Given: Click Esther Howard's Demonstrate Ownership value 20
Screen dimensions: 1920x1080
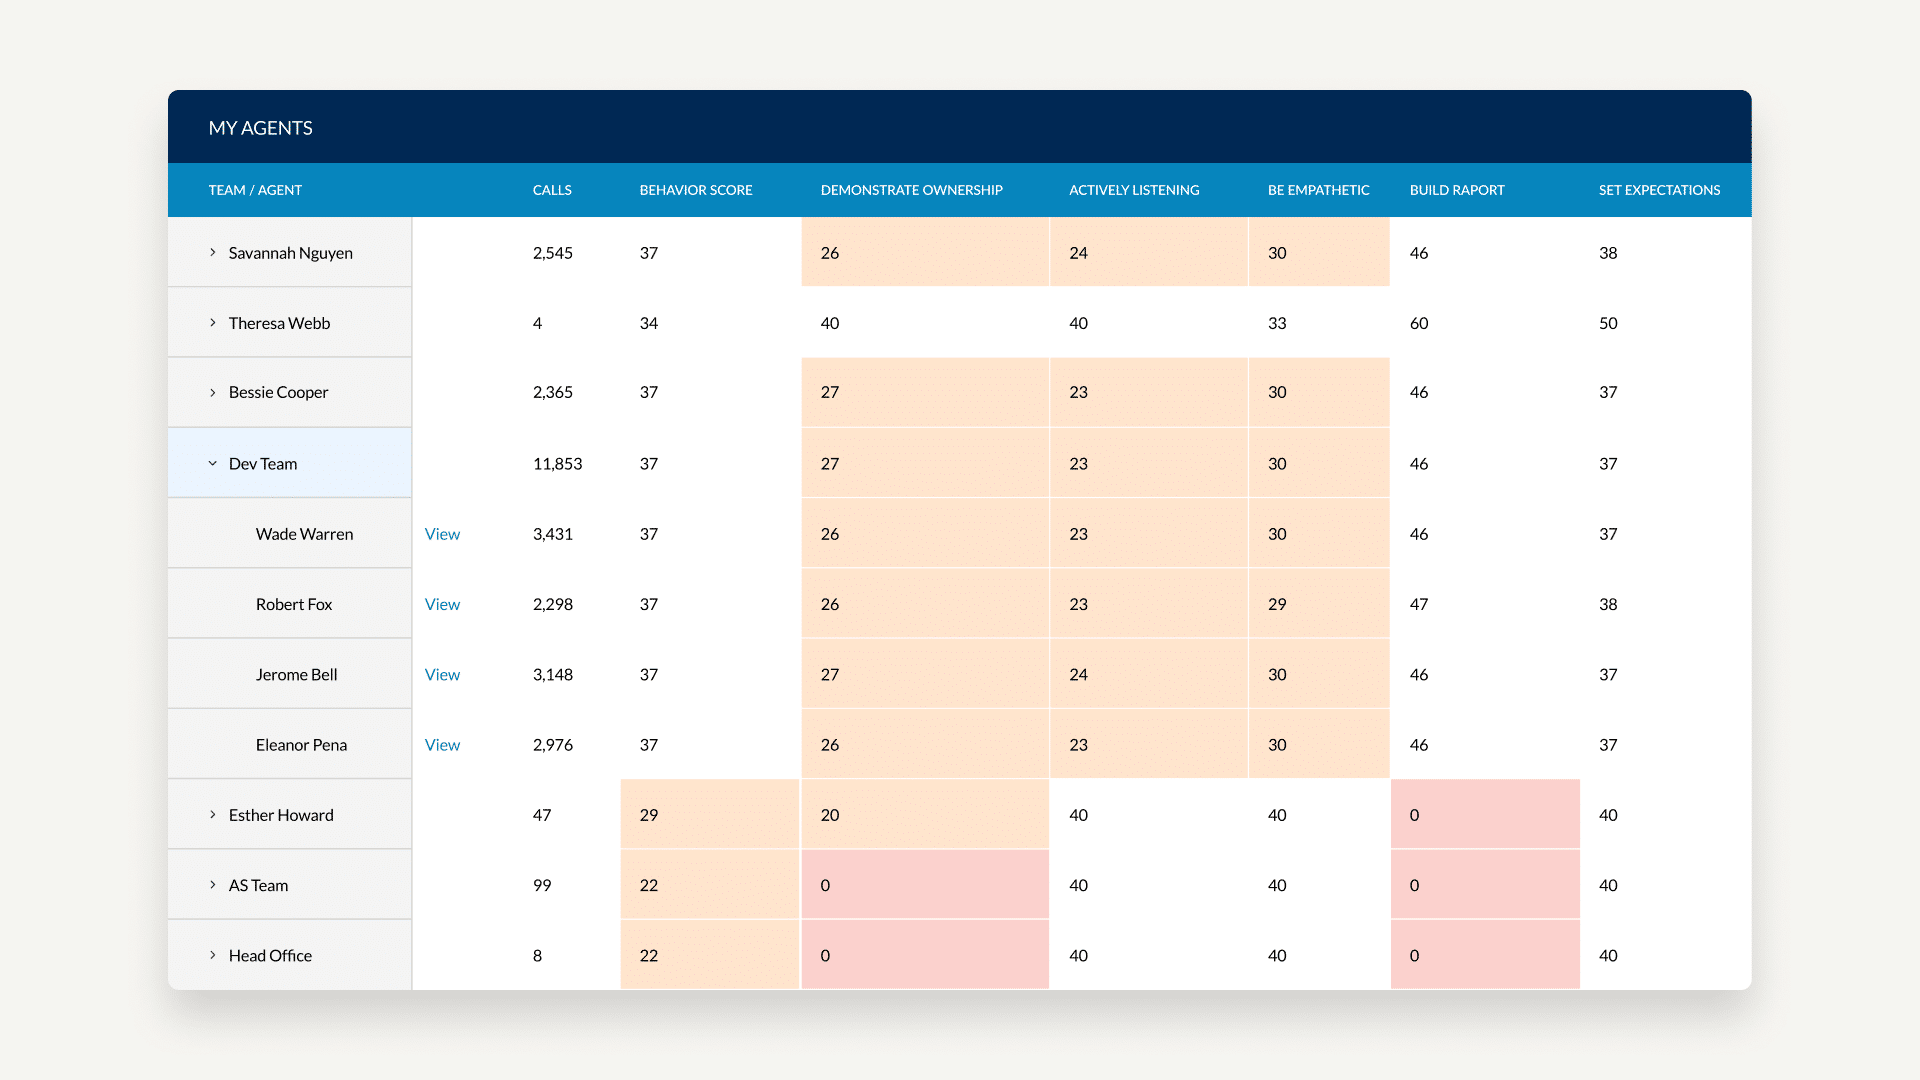Looking at the screenshot, I should coord(830,815).
